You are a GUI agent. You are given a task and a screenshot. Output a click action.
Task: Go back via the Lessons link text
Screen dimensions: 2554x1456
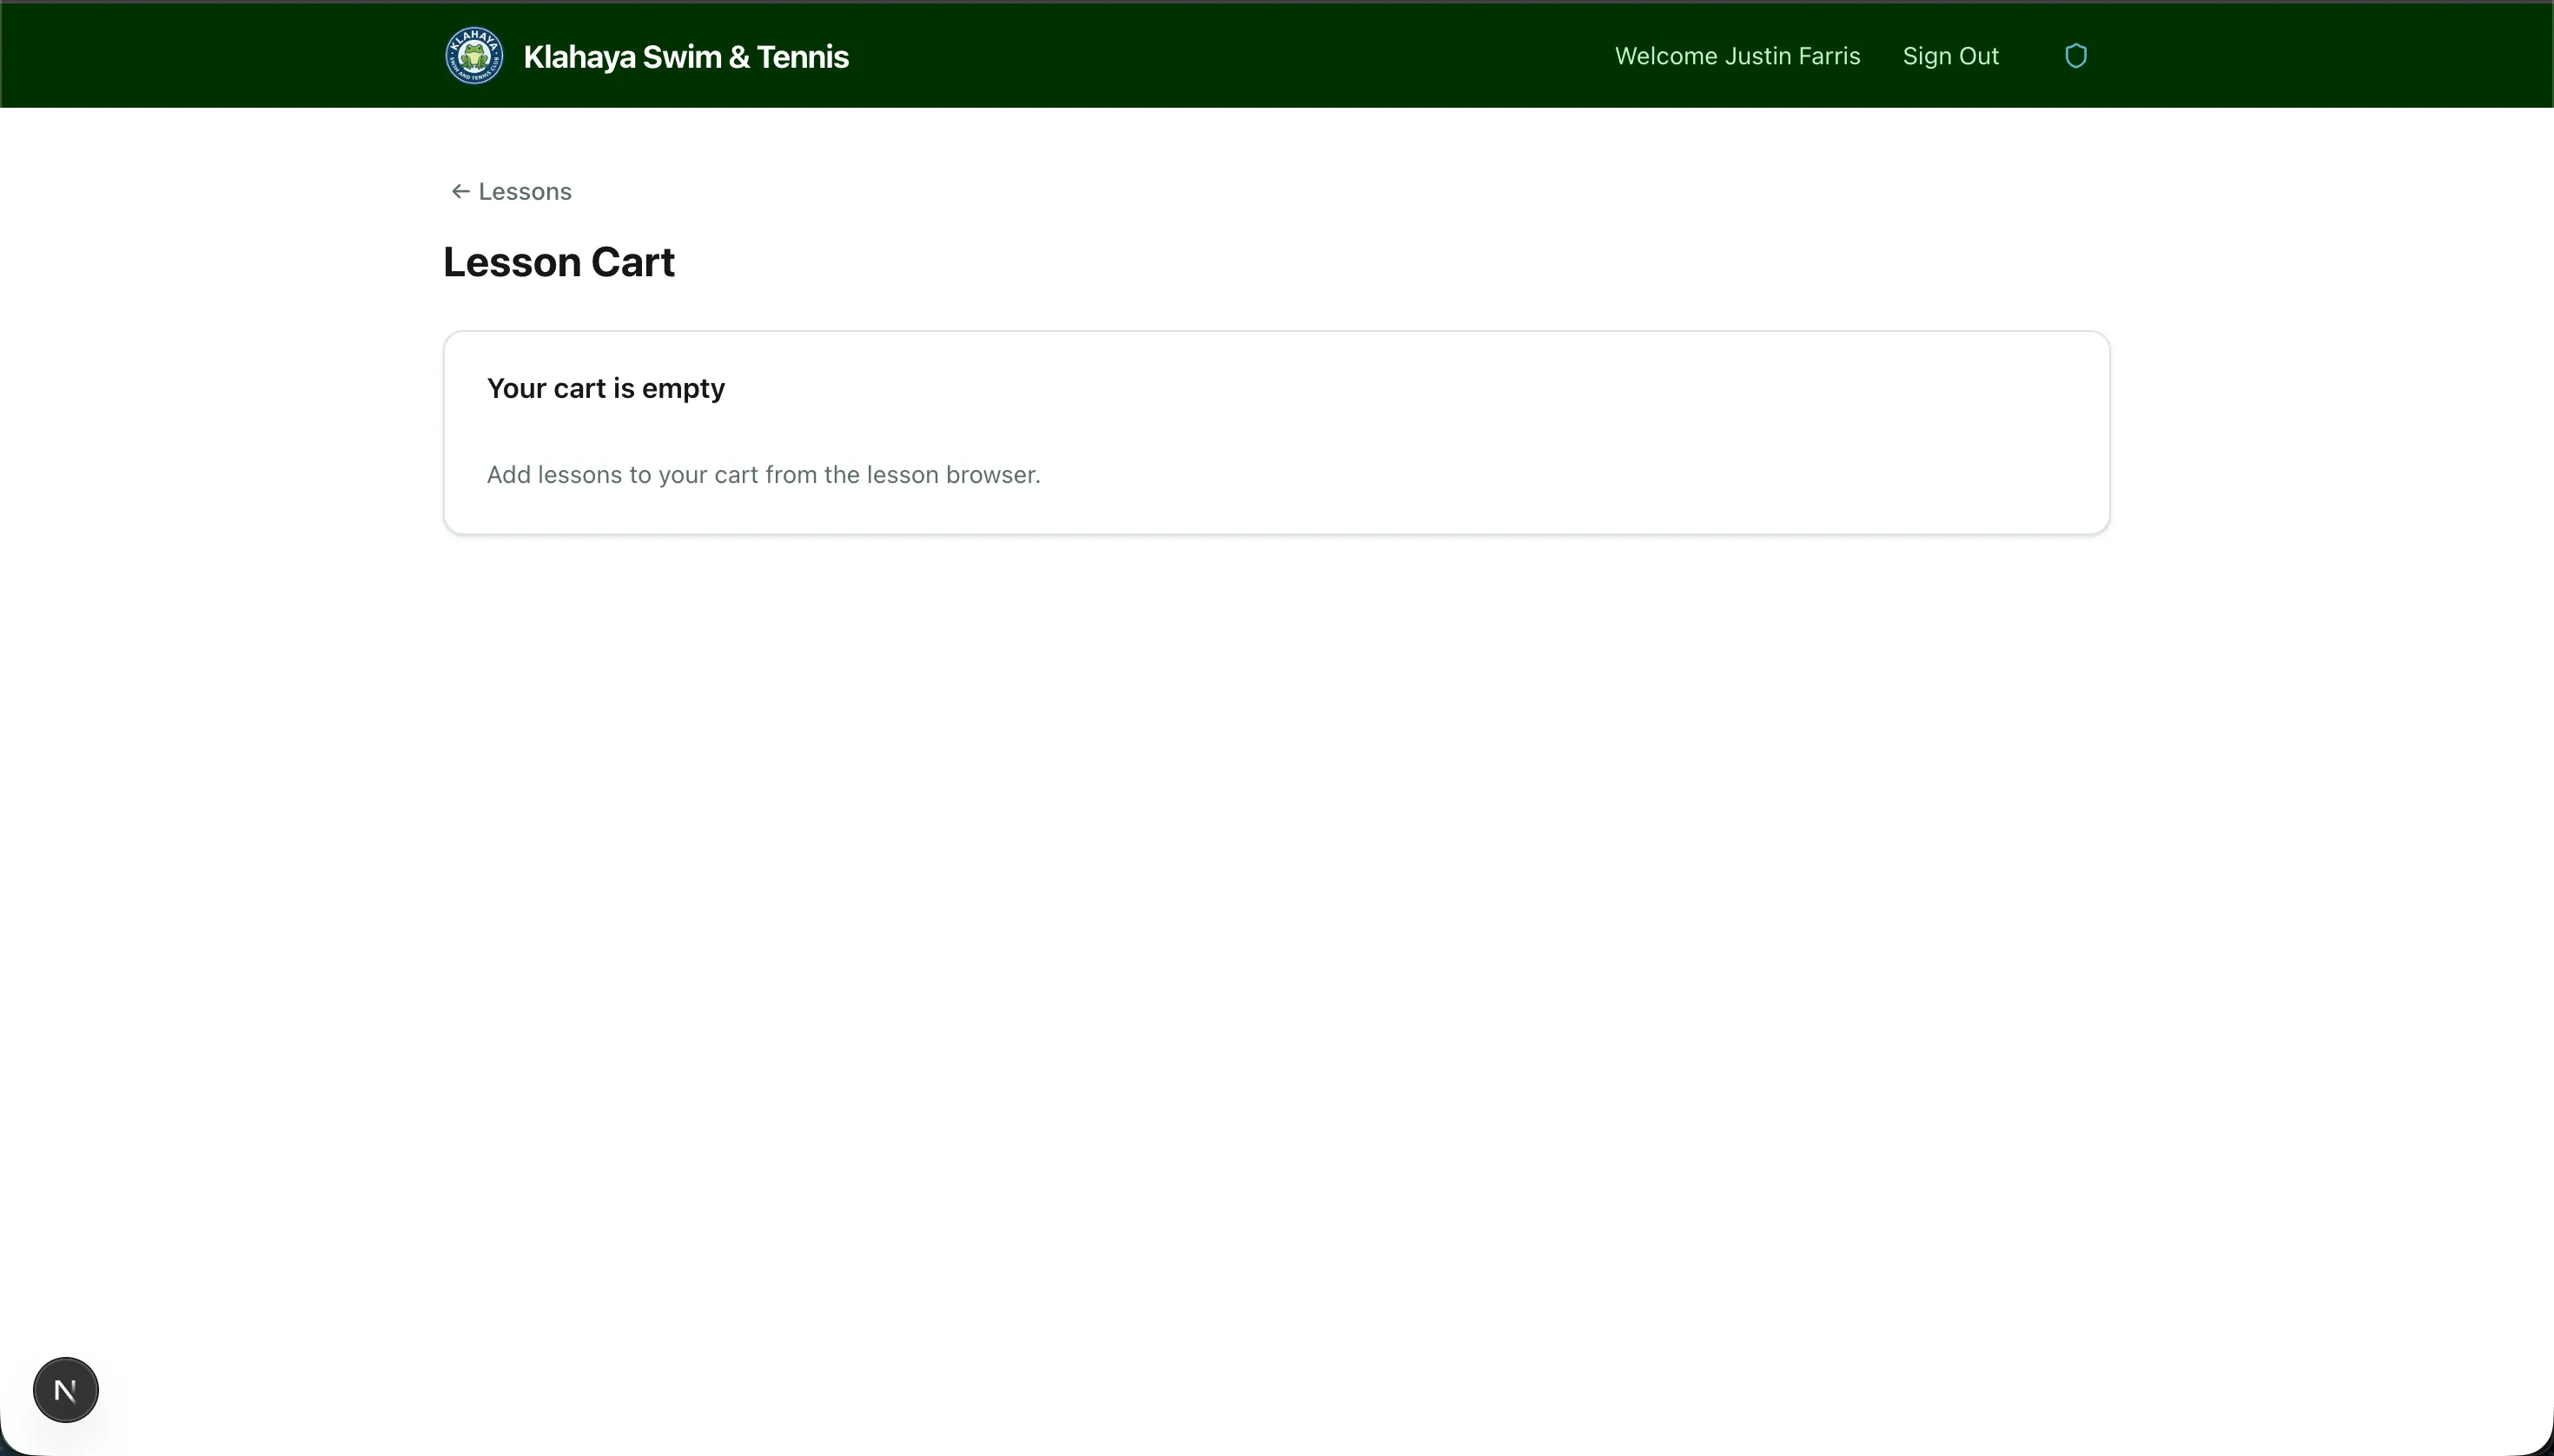pyautogui.click(x=525, y=191)
